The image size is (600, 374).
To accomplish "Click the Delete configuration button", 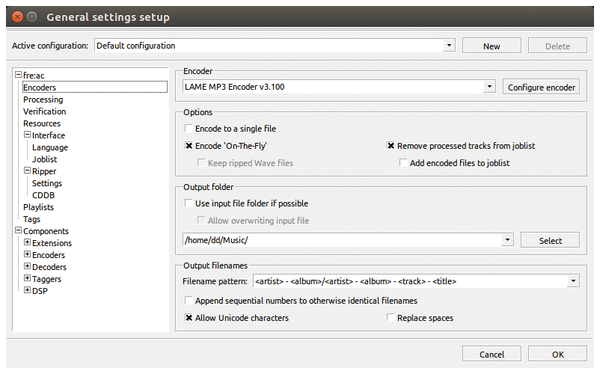I will 558,46.
